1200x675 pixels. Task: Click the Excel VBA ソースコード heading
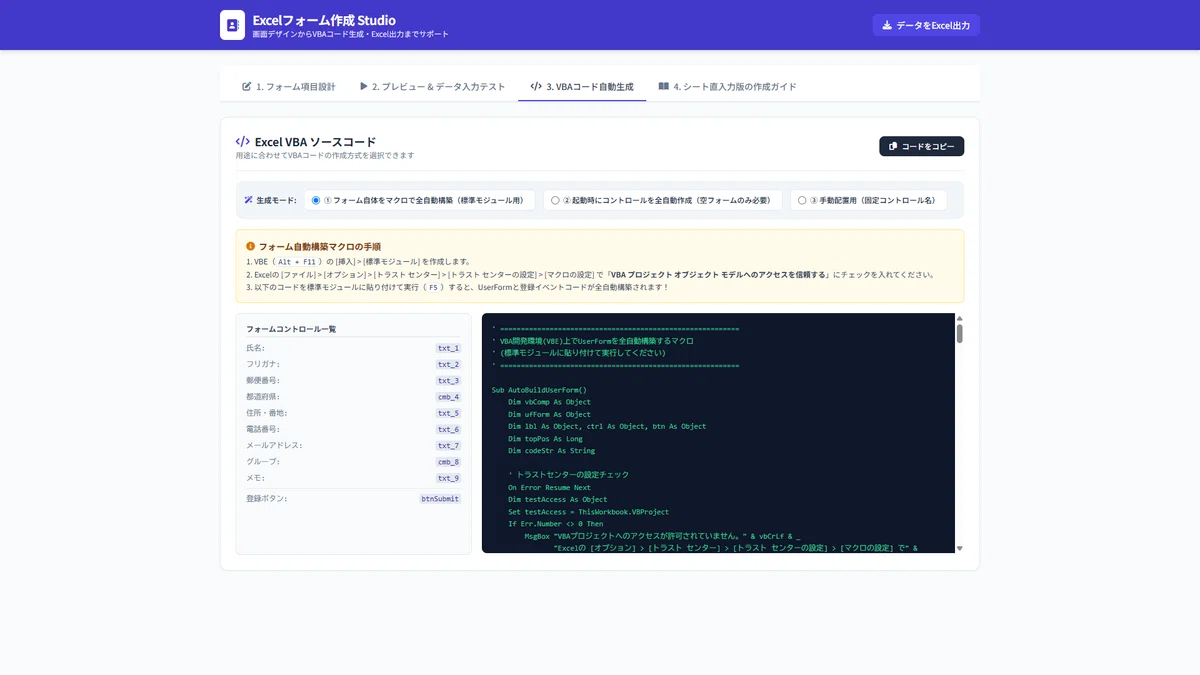pos(315,142)
